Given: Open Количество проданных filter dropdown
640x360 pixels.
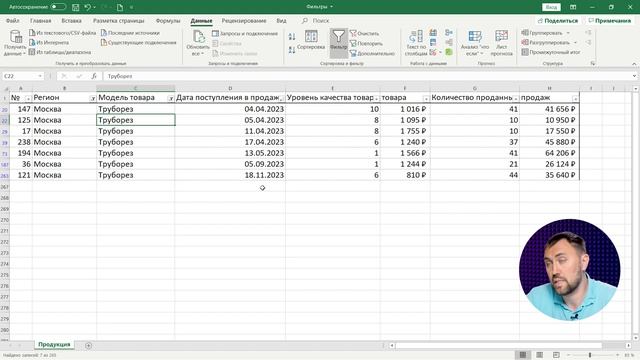Looking at the screenshot, I should coord(516,98).
